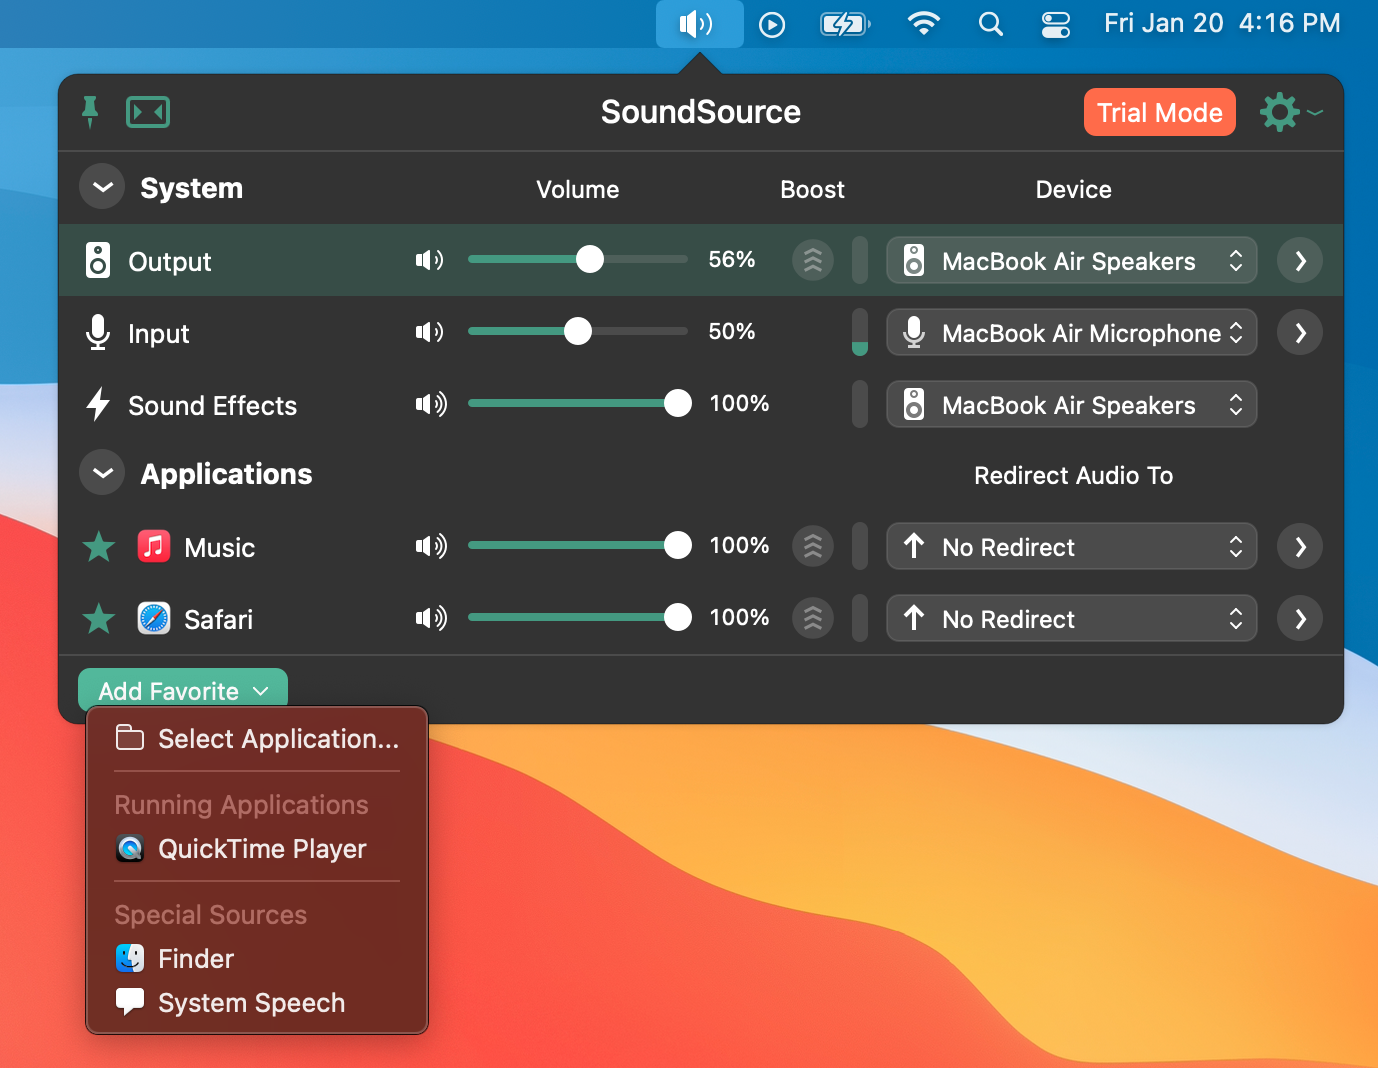The height and width of the screenshot is (1068, 1378).
Task: Mute the Safari app volume
Action: point(431,618)
